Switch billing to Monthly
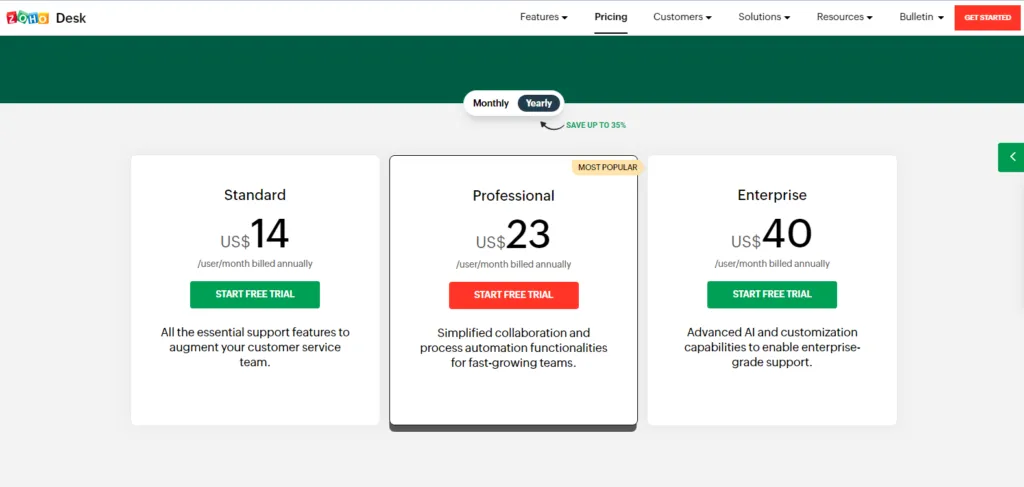The height and width of the screenshot is (487, 1024). tap(491, 103)
